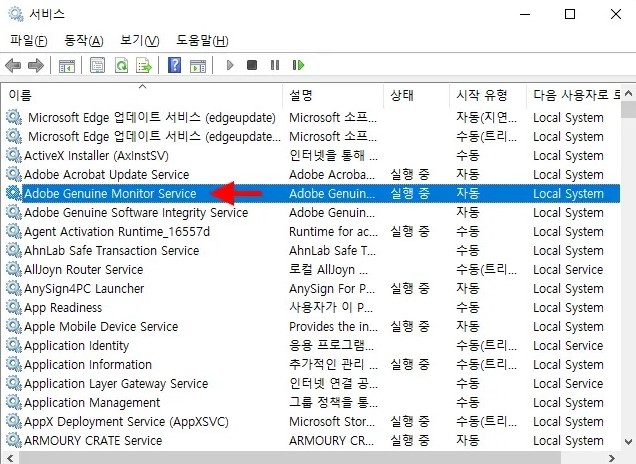Click 'Runtime for ac...' description cell
Viewport: 636px width, 464px height.
click(x=333, y=232)
